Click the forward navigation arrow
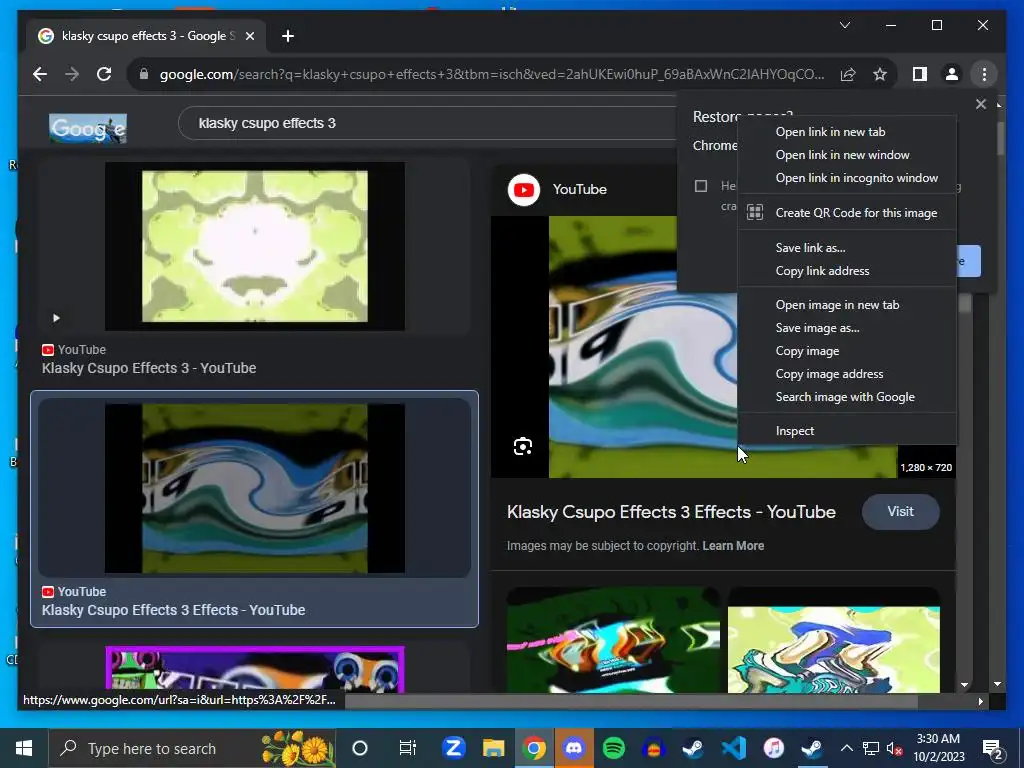This screenshot has width=1024, height=768. tap(72, 74)
